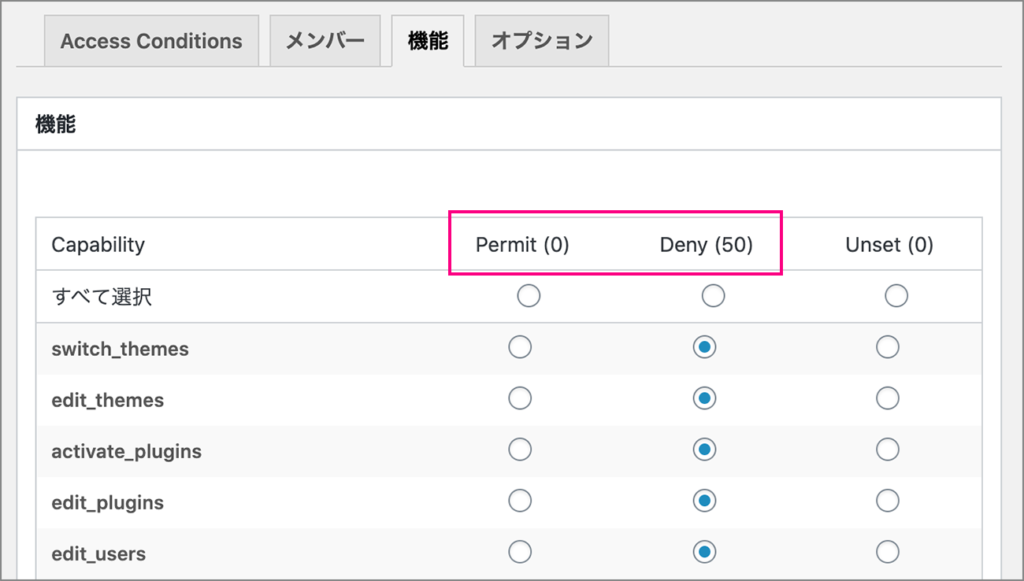Viewport: 1024px width, 581px height.
Task: Select Unset for すべて選択 row
Action: coord(896,296)
